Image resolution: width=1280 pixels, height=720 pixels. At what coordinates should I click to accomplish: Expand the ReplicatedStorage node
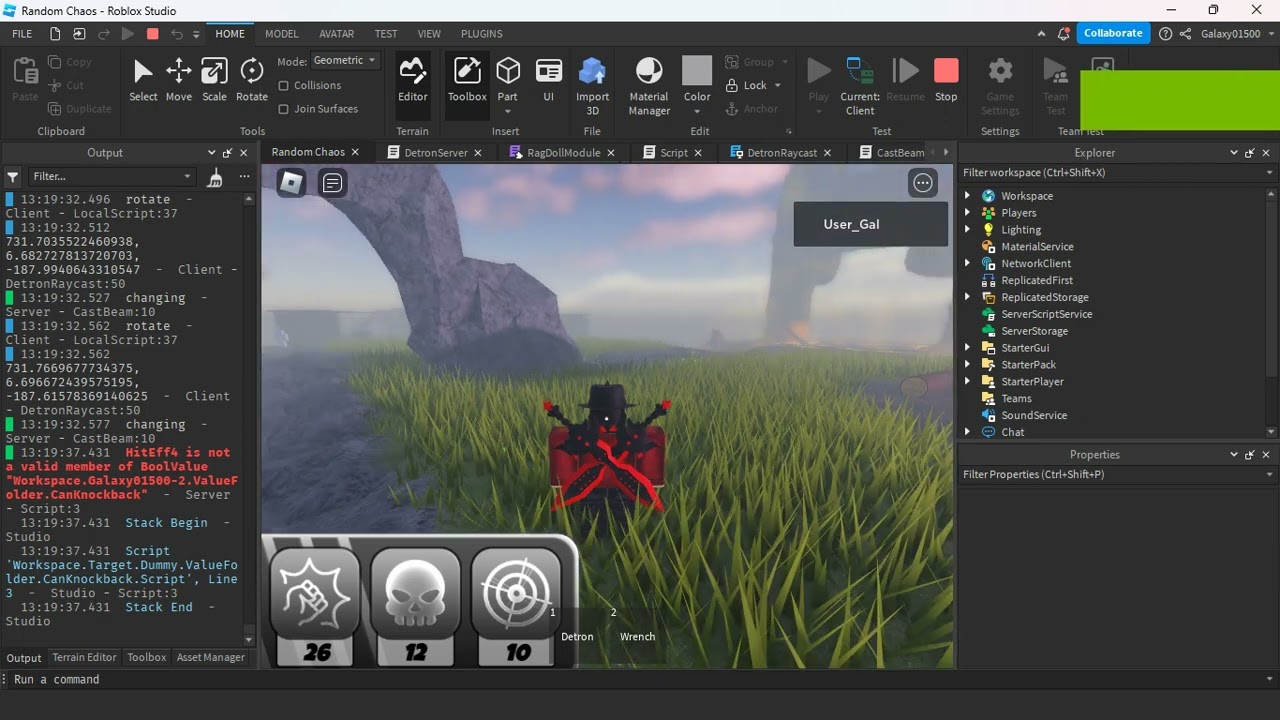point(967,297)
